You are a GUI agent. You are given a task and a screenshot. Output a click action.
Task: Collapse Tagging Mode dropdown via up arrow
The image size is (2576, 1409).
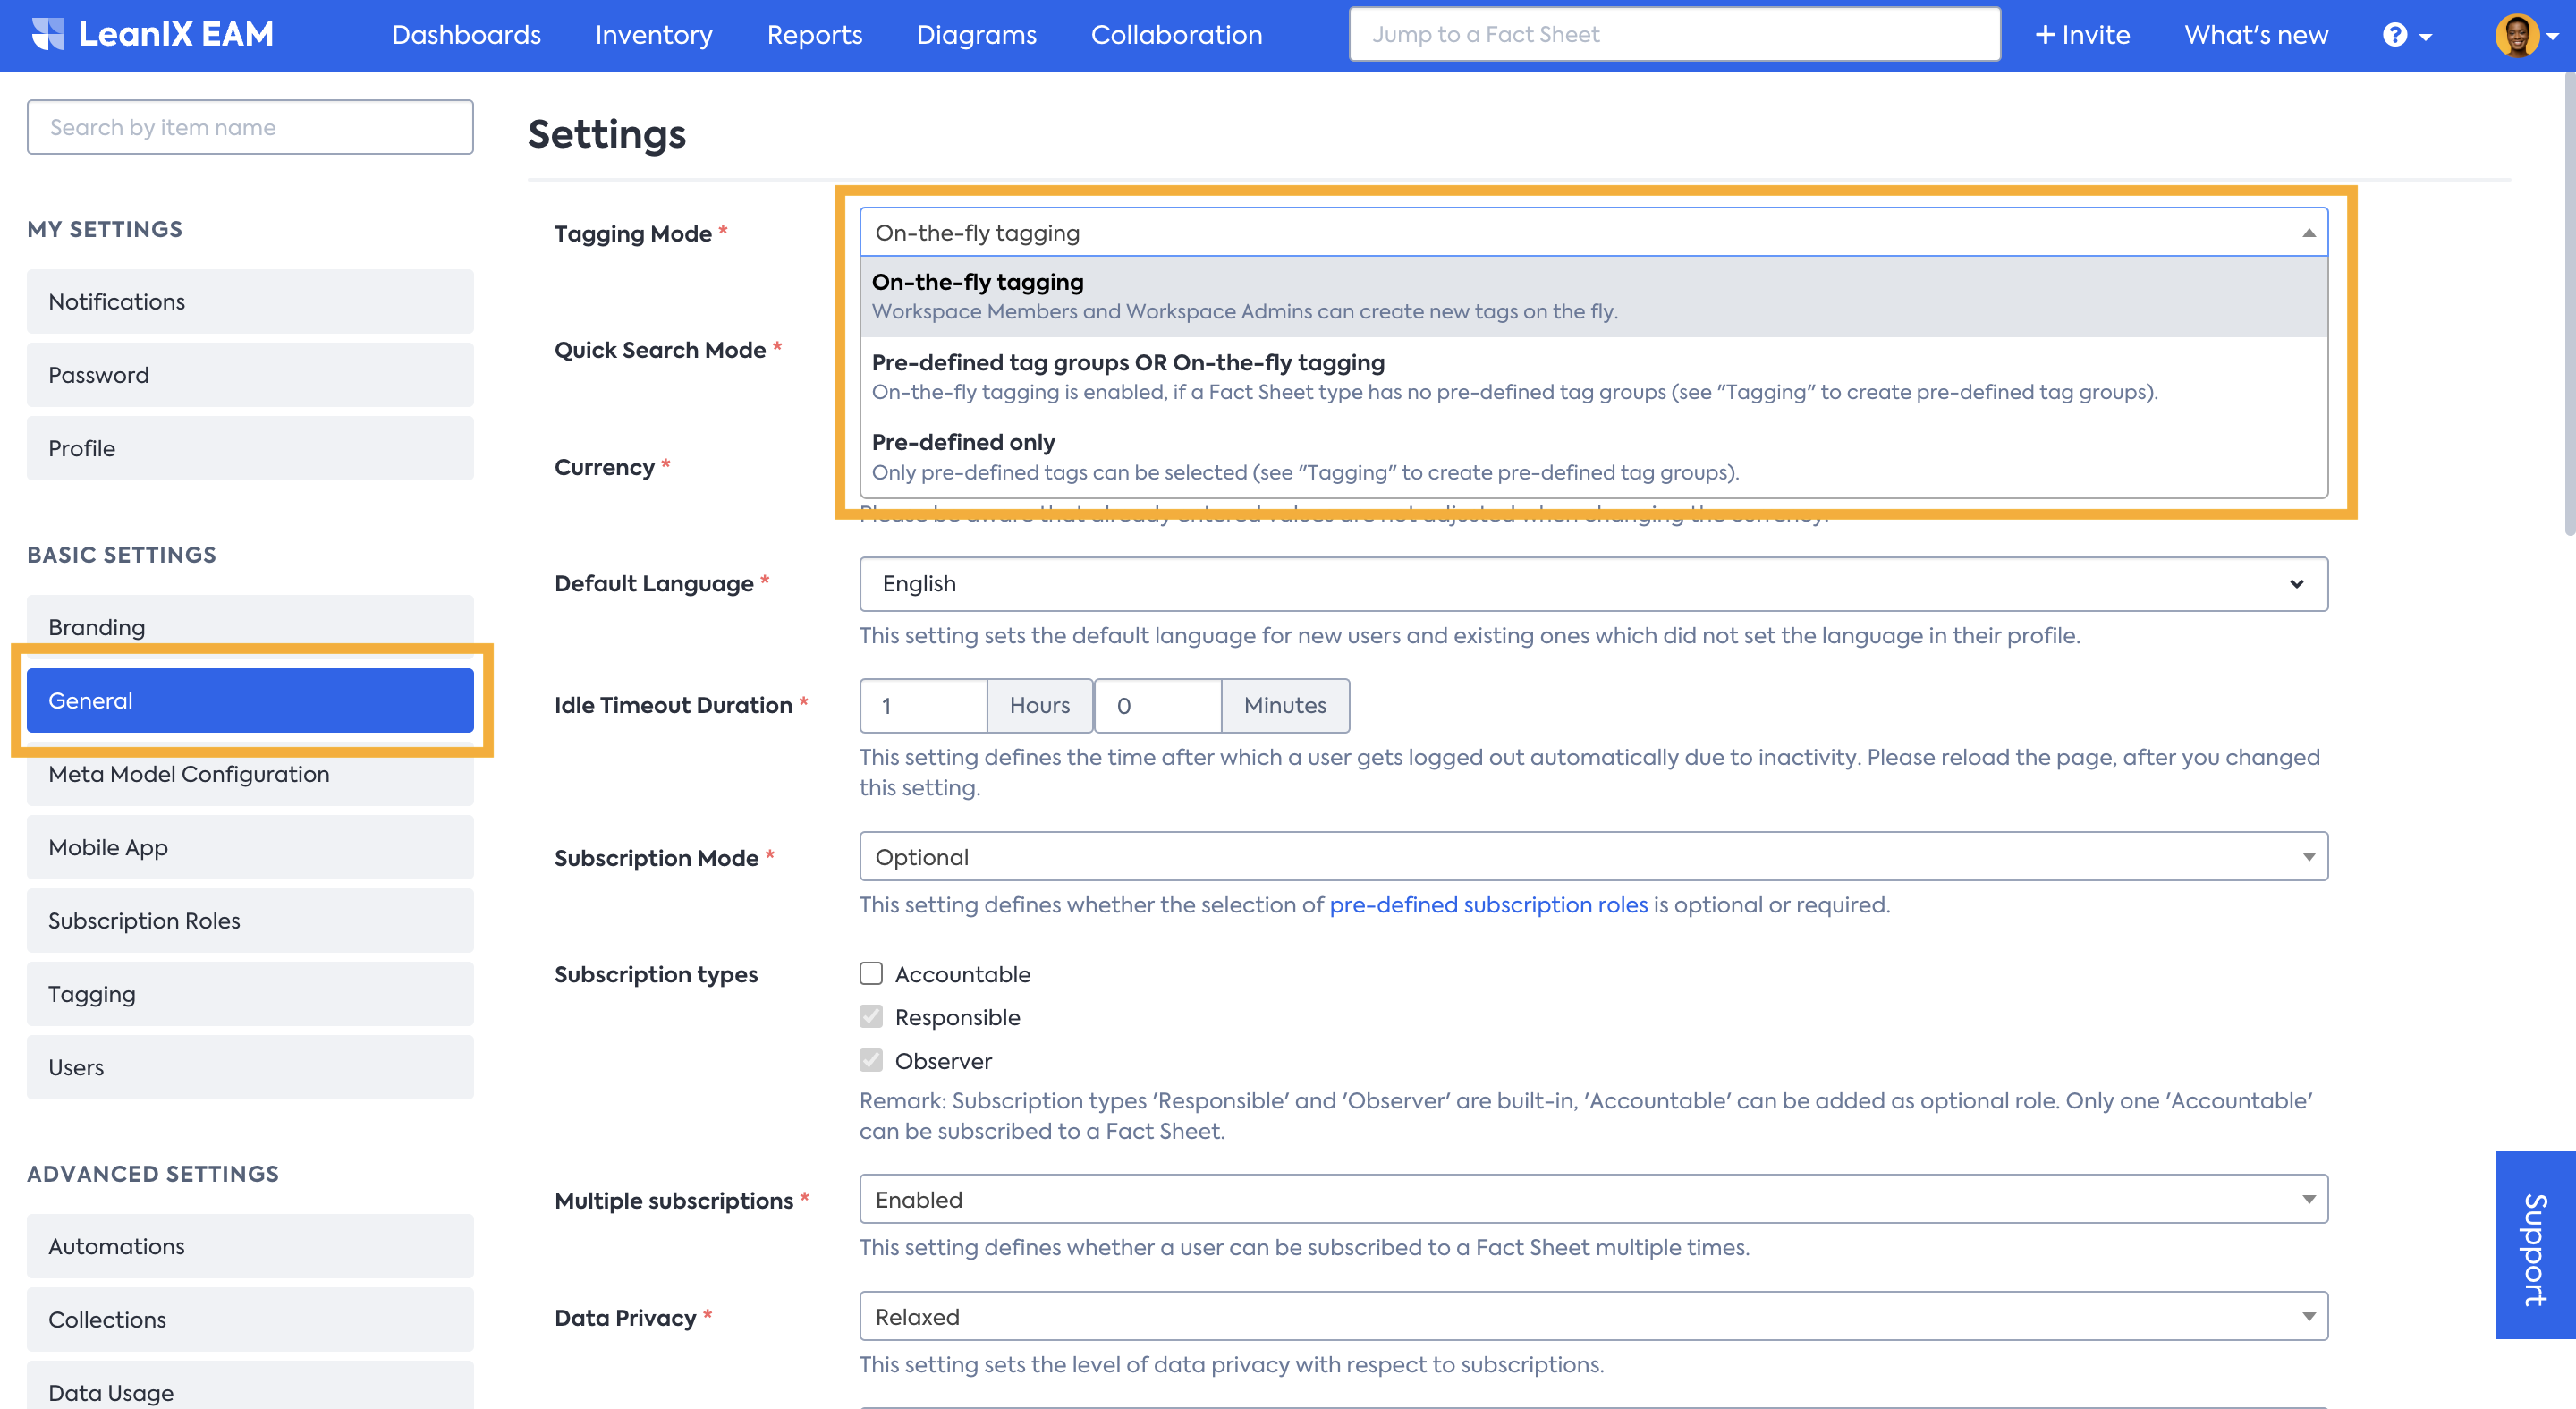point(2308,233)
